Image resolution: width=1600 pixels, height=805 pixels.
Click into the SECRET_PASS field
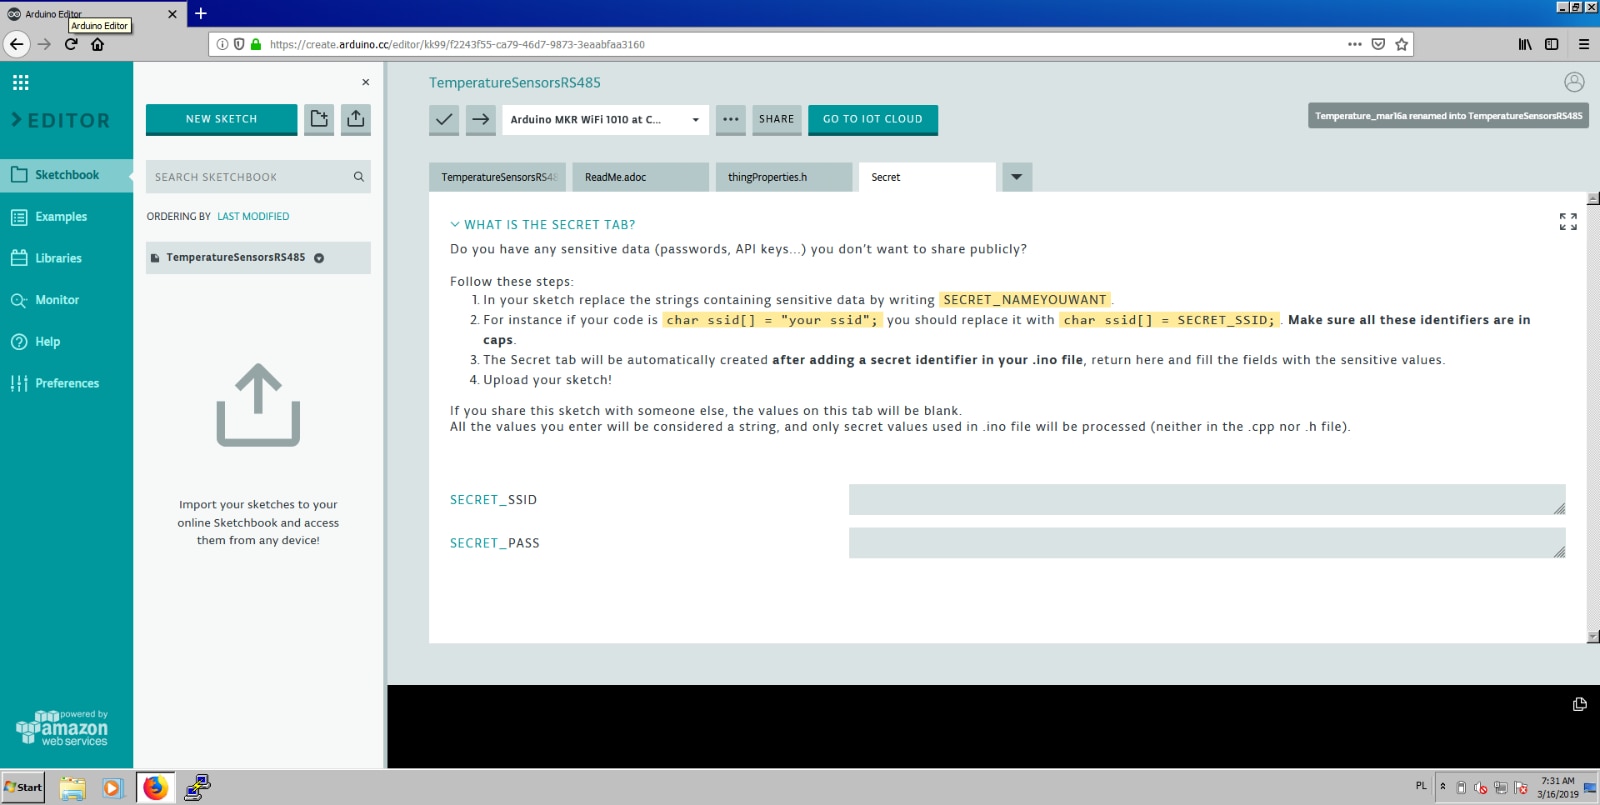(1207, 543)
